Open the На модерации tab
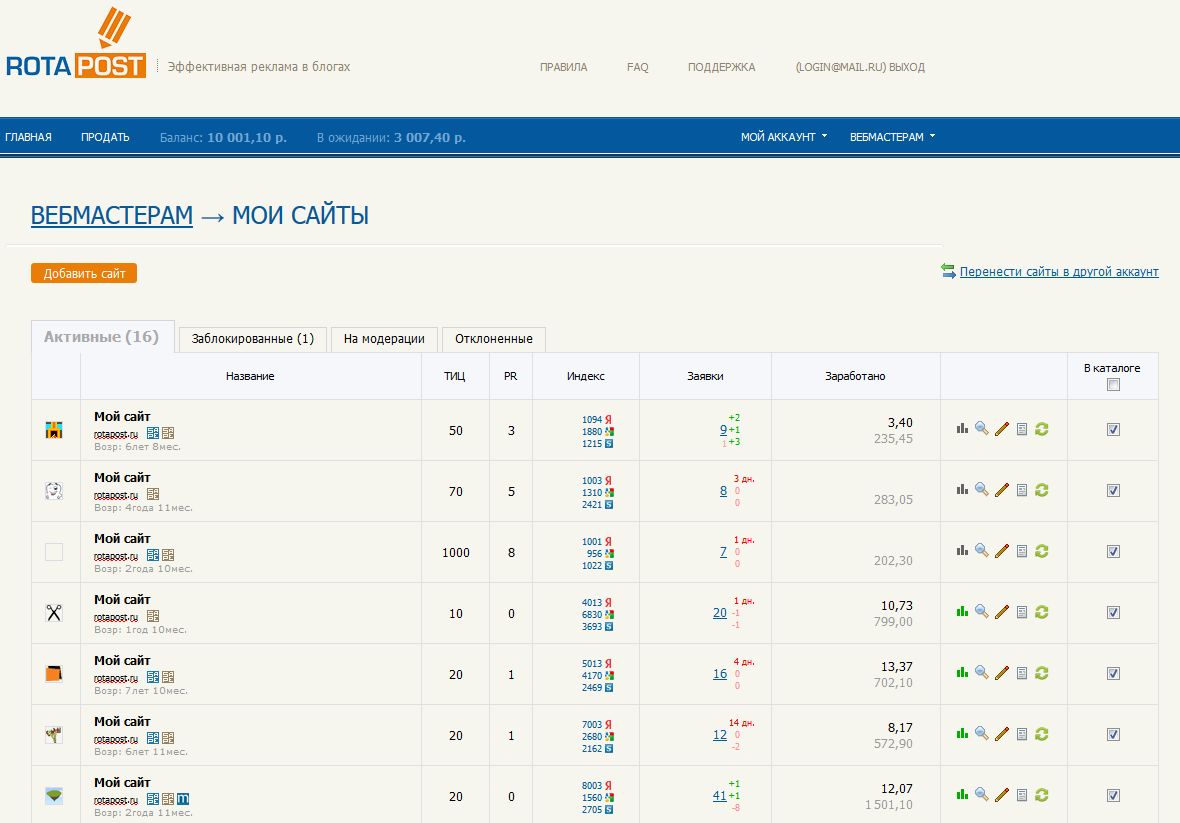This screenshot has height=823, width=1180. click(x=384, y=339)
